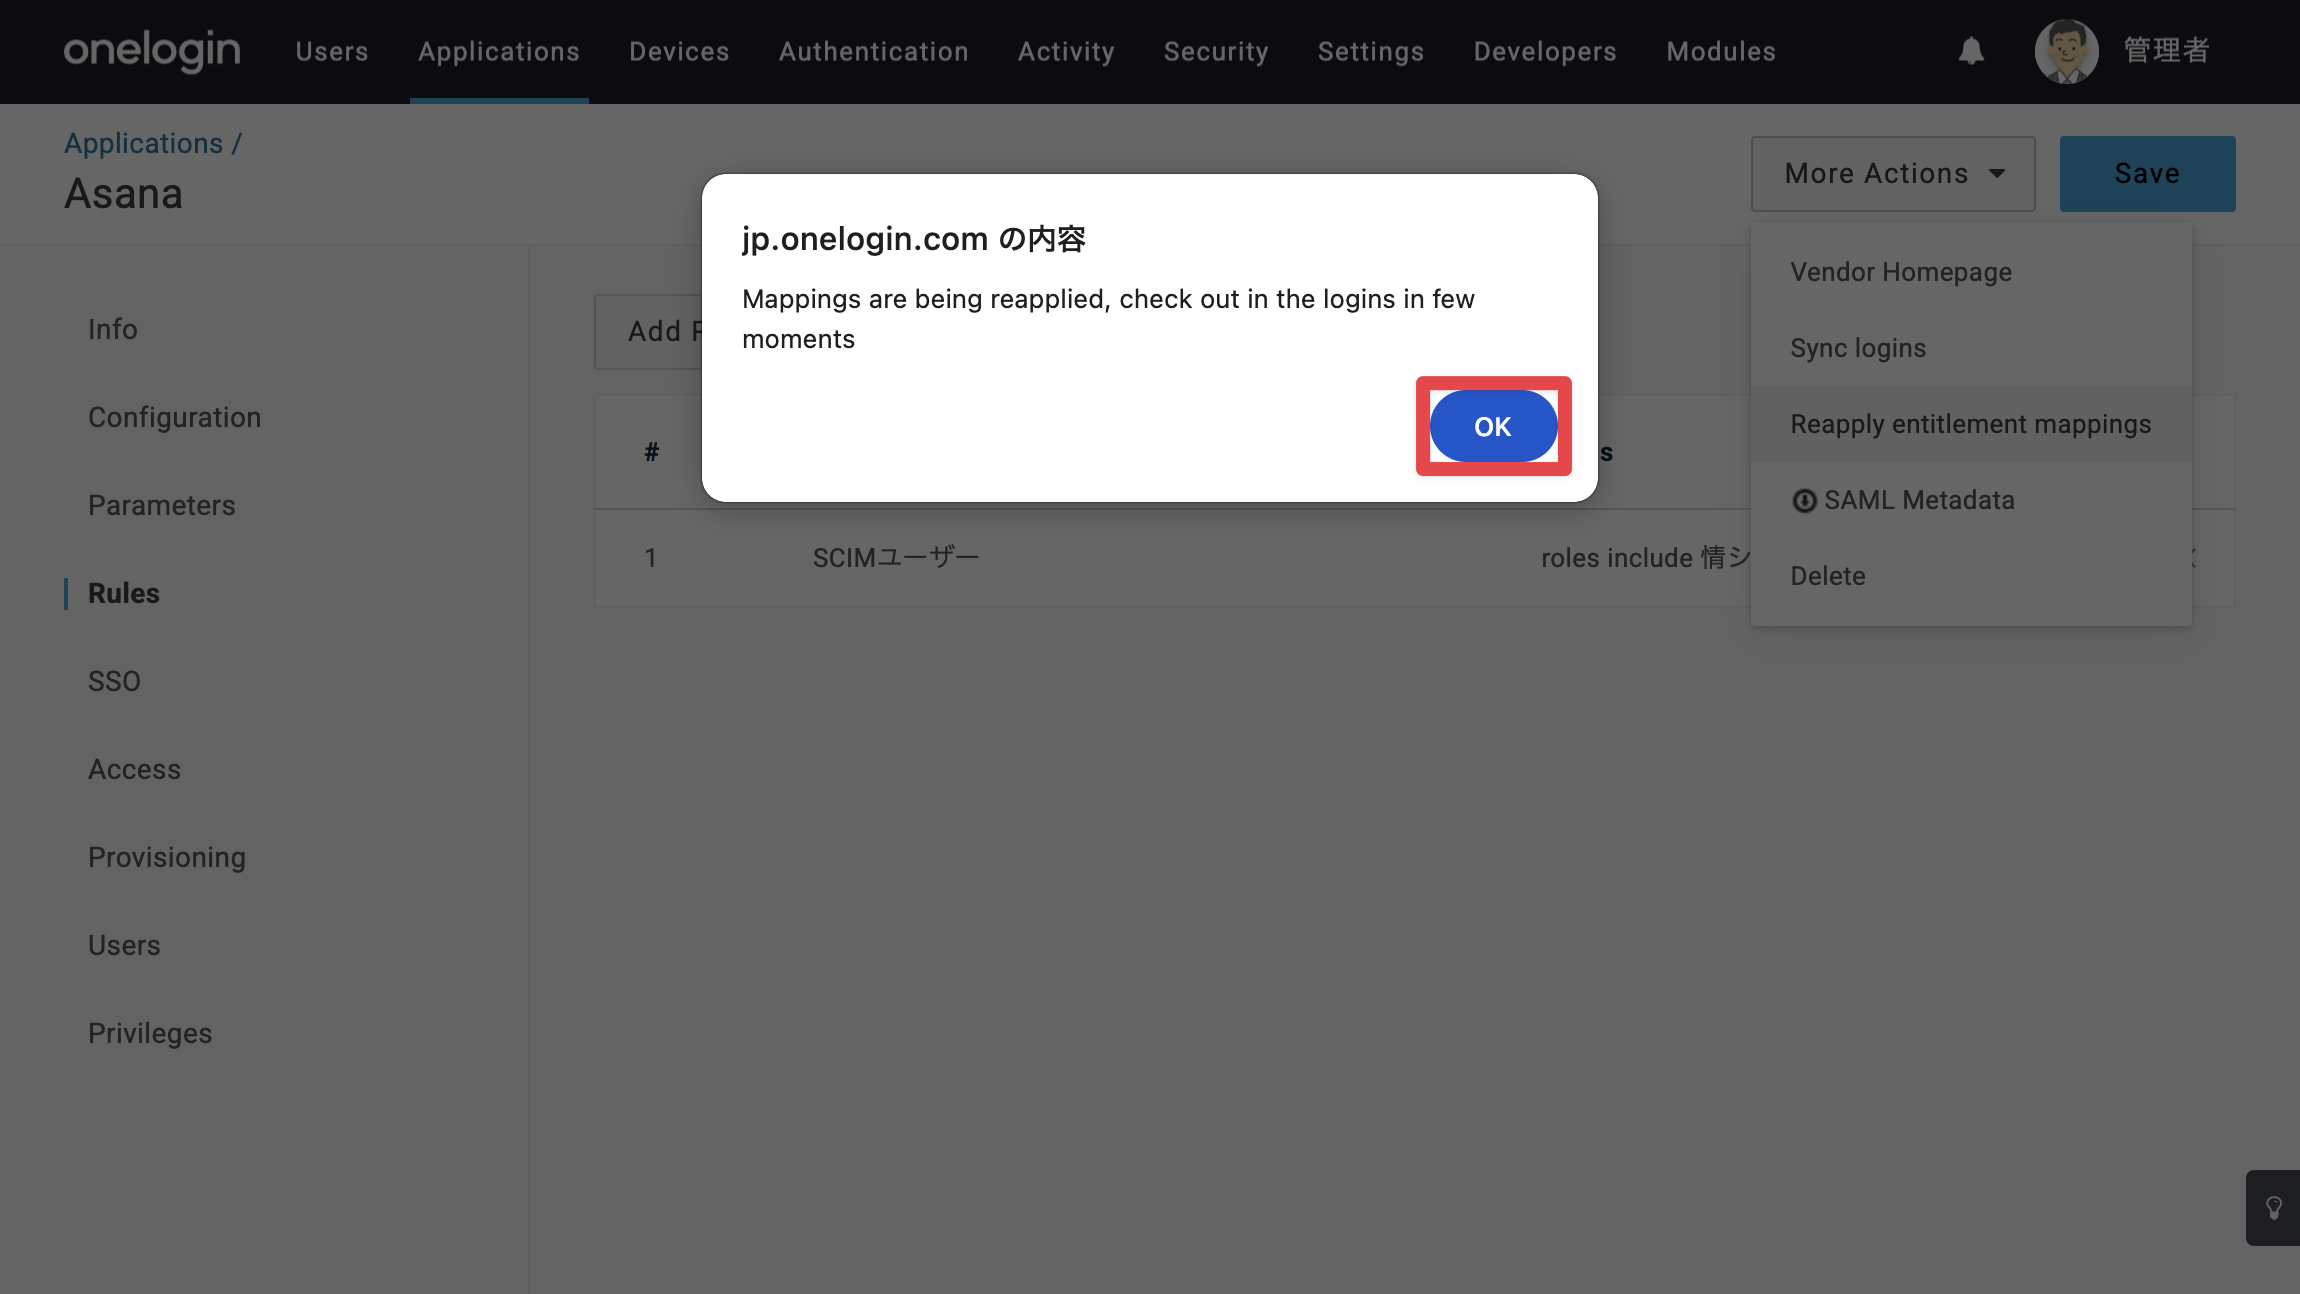Select the Users sidebar tab
The image size is (2300, 1294).
click(124, 945)
